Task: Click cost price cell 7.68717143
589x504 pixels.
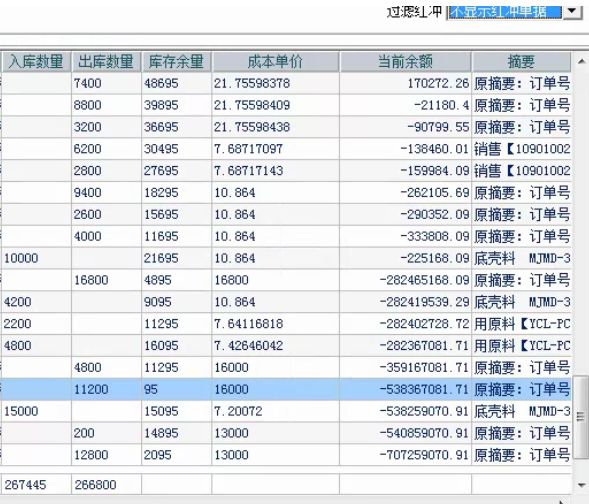Action: (275, 171)
